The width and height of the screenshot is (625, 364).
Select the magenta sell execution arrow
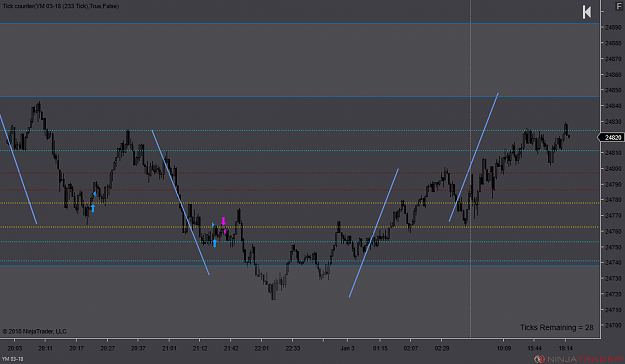pos(223,221)
